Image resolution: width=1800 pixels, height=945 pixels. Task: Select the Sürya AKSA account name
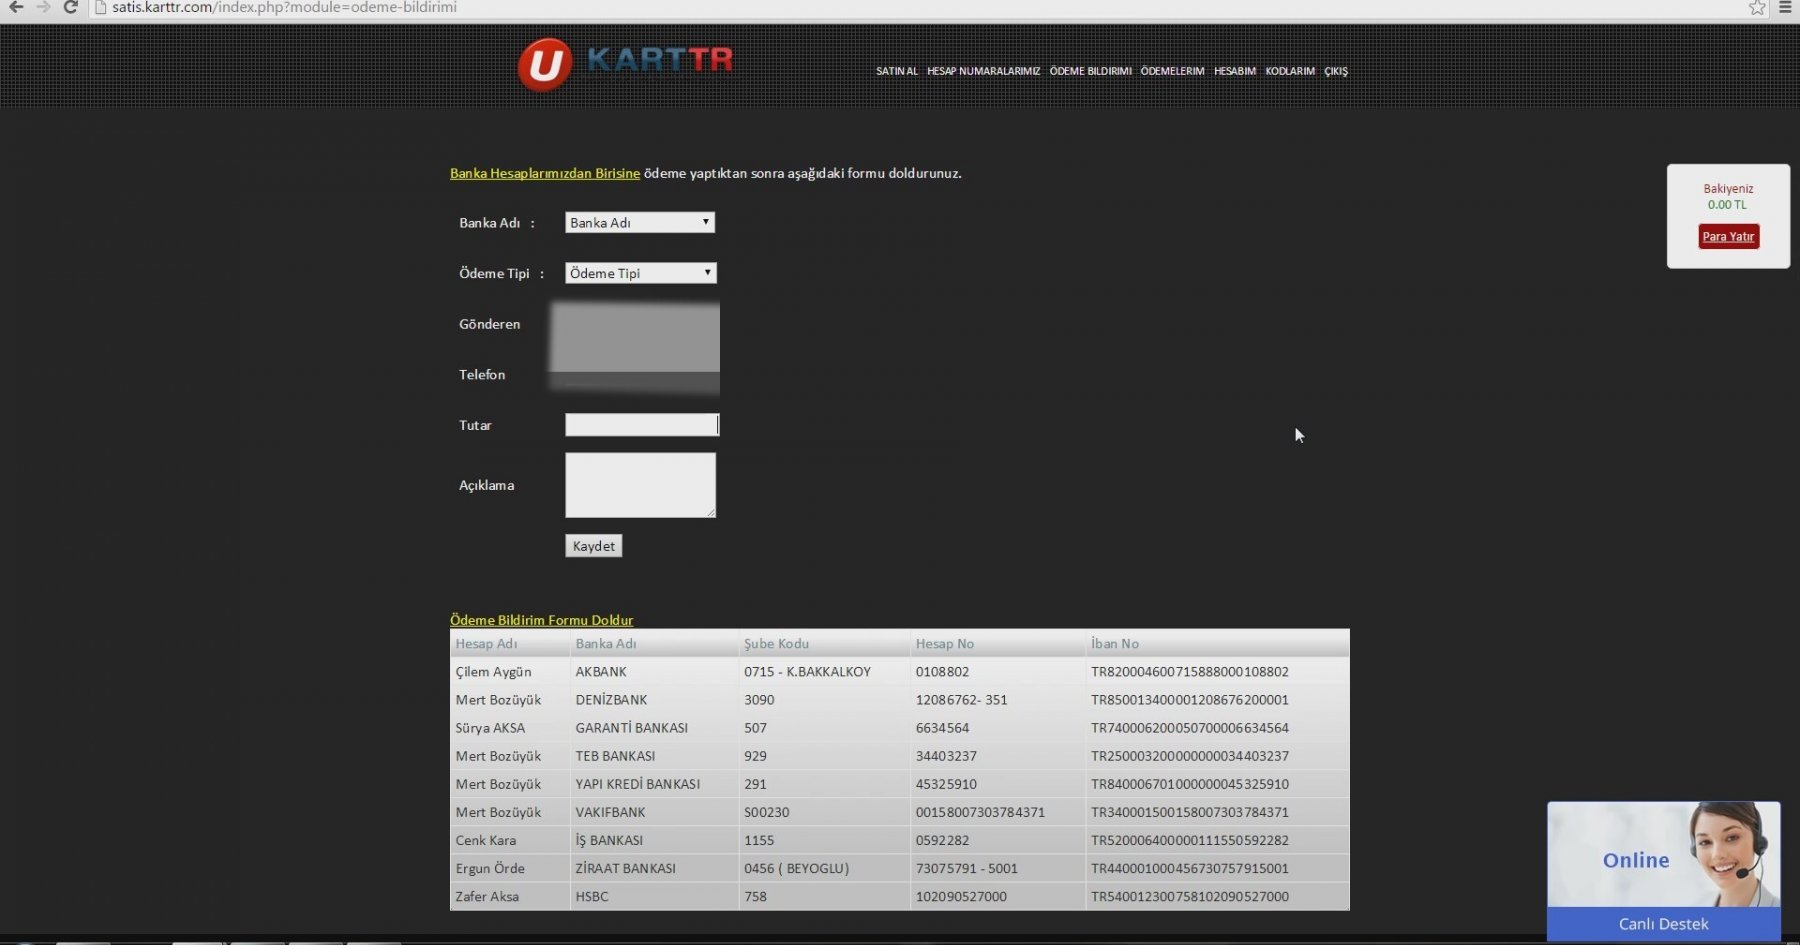(490, 728)
